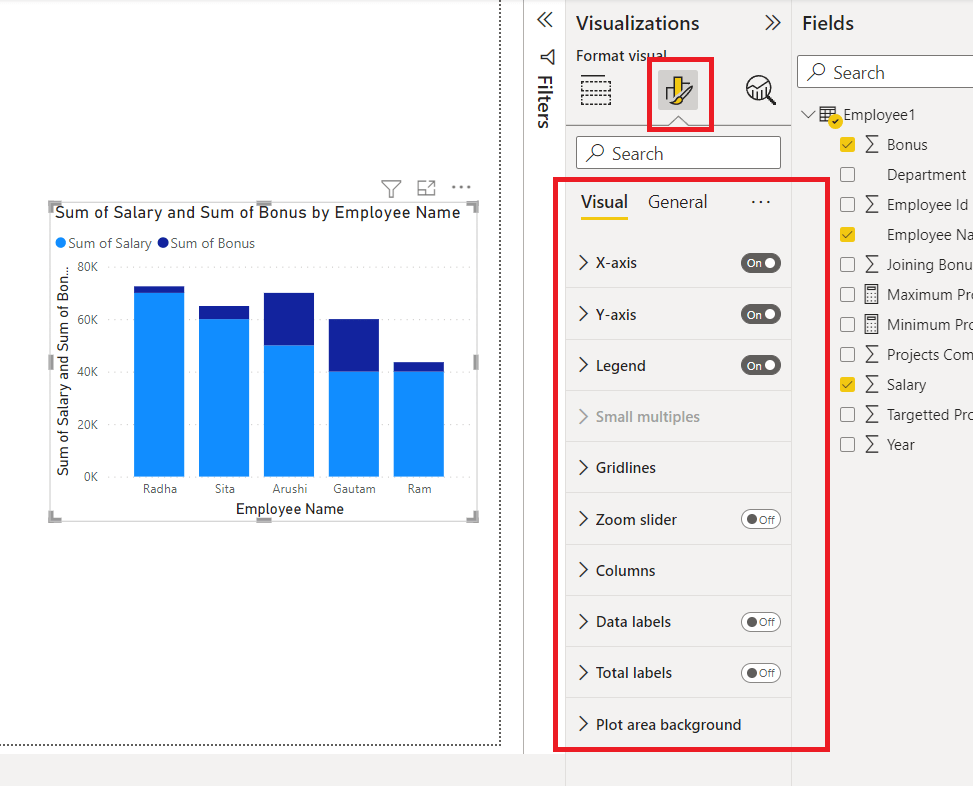Open the Analytics pane magnifier icon

(760, 90)
